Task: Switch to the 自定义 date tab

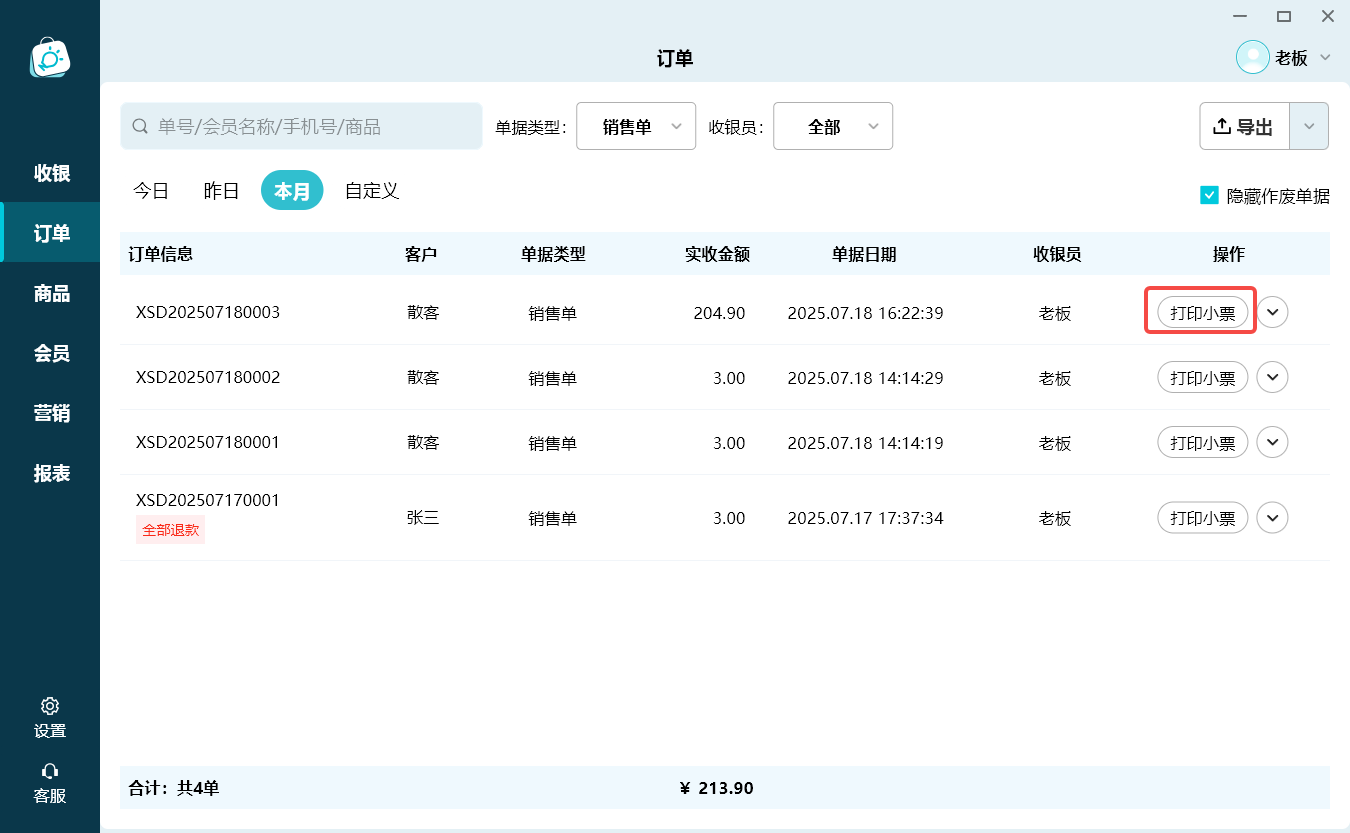Action: (372, 191)
